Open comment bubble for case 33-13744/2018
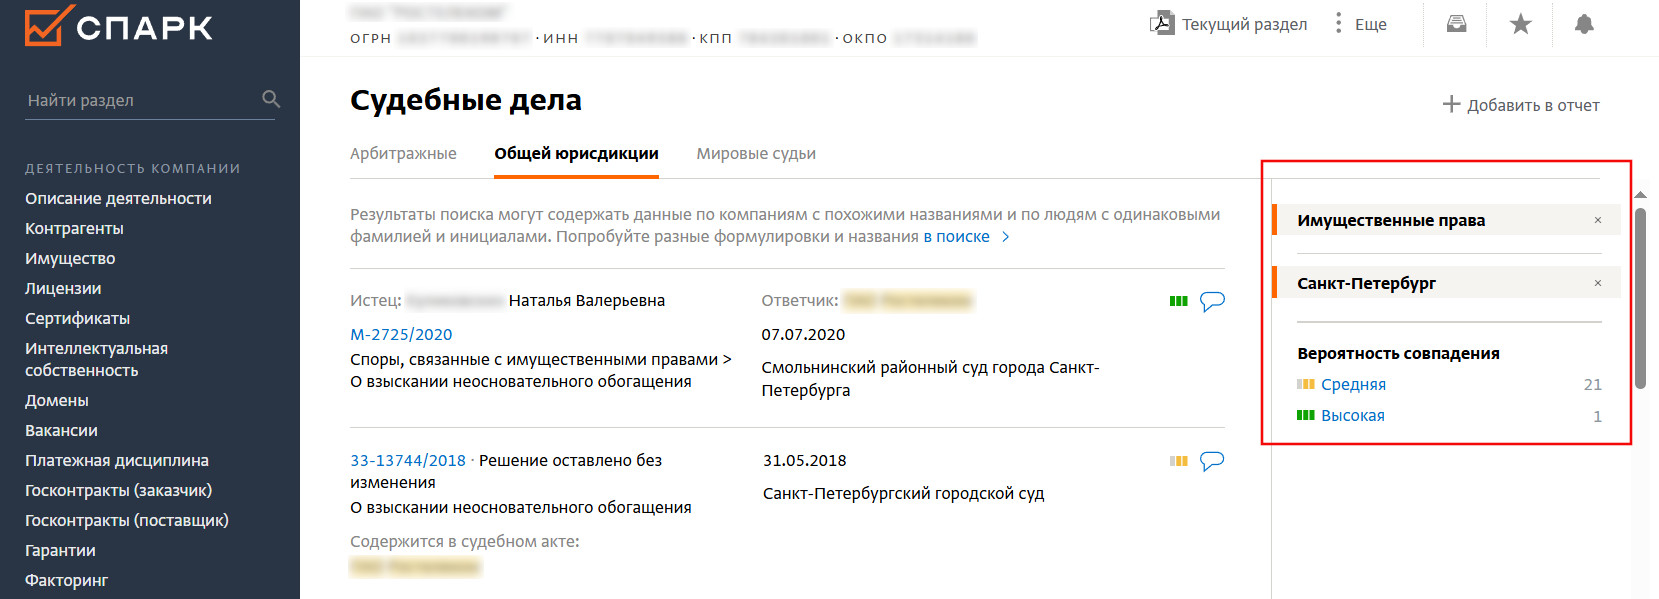Image resolution: width=1659 pixels, height=599 pixels. coord(1212,461)
